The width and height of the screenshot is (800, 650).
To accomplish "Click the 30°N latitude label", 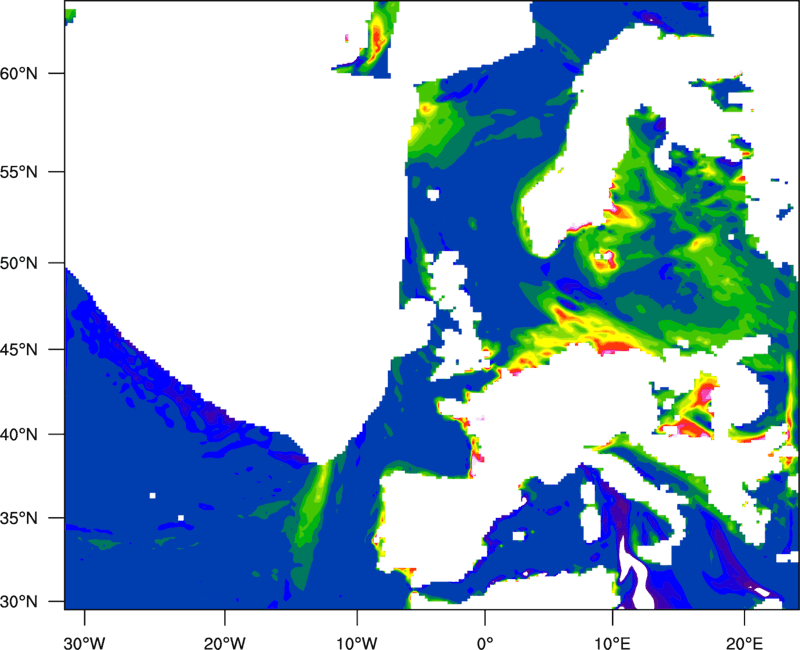I will 19,602.
